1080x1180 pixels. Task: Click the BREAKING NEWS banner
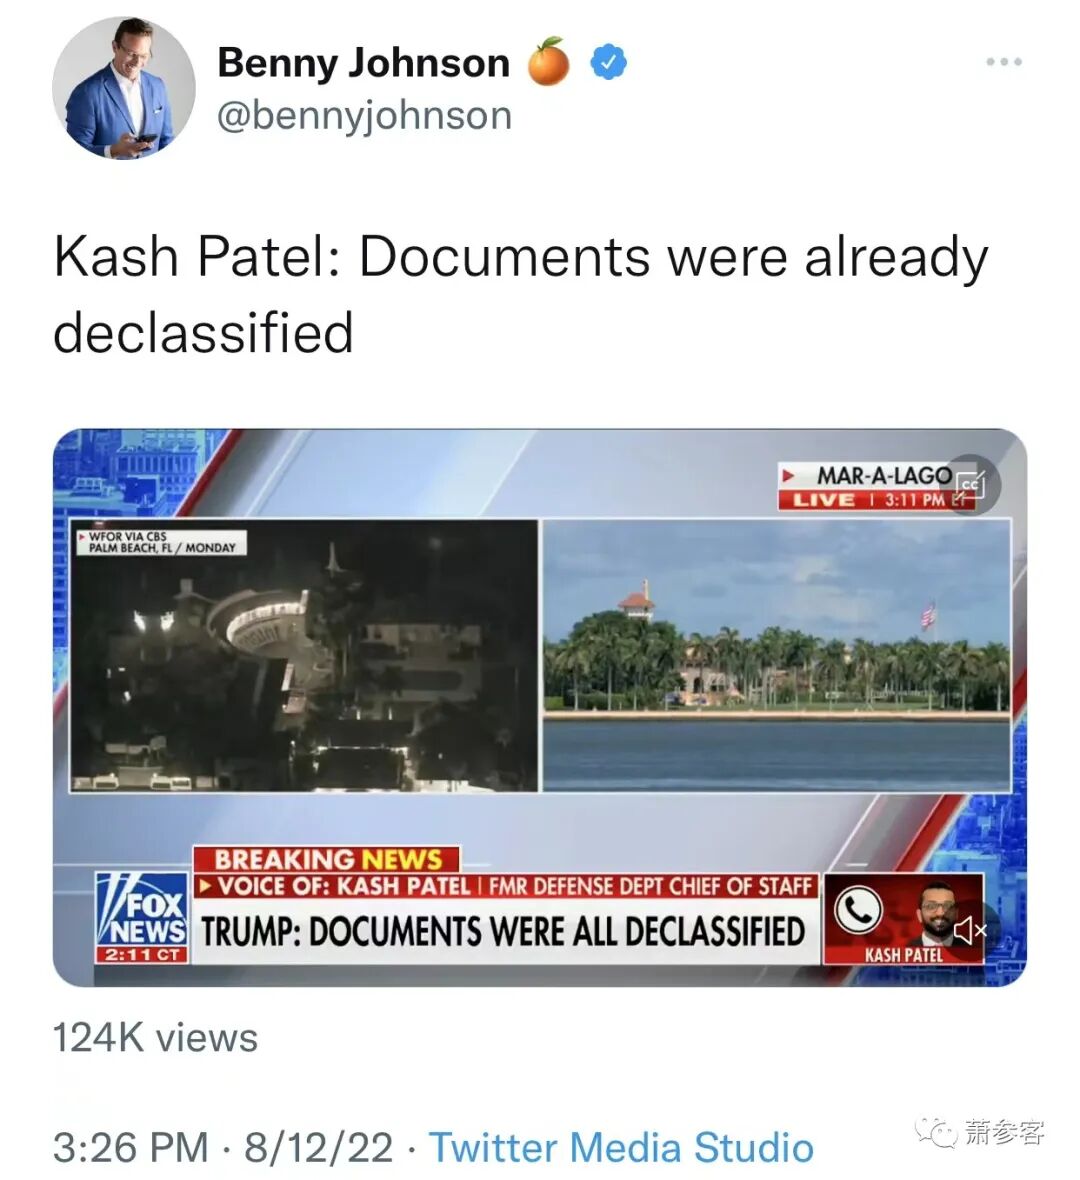coord(327,859)
